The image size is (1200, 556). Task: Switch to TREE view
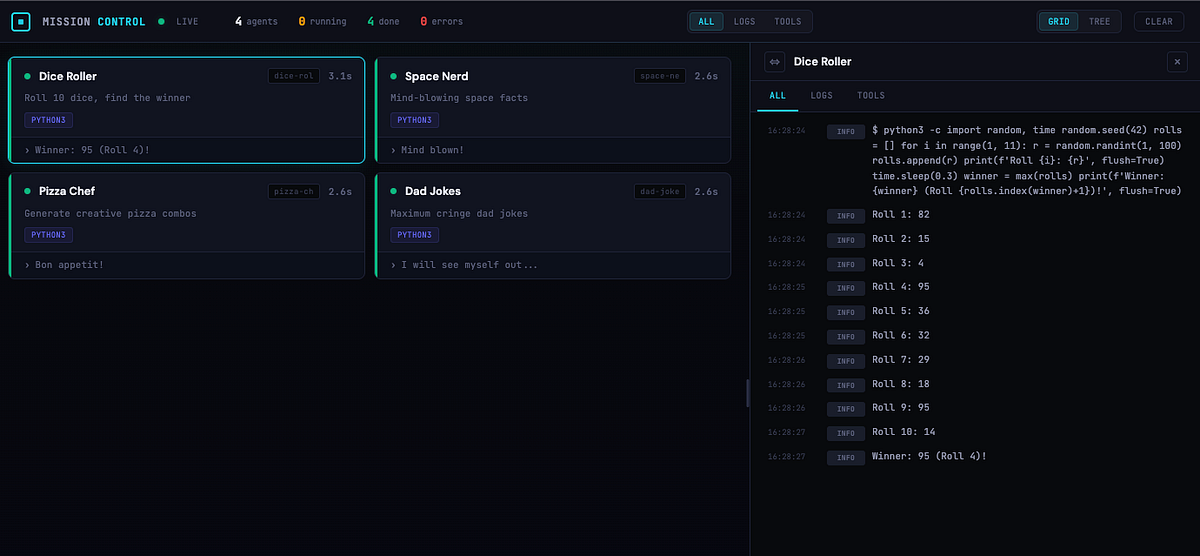pyautogui.click(x=1099, y=21)
